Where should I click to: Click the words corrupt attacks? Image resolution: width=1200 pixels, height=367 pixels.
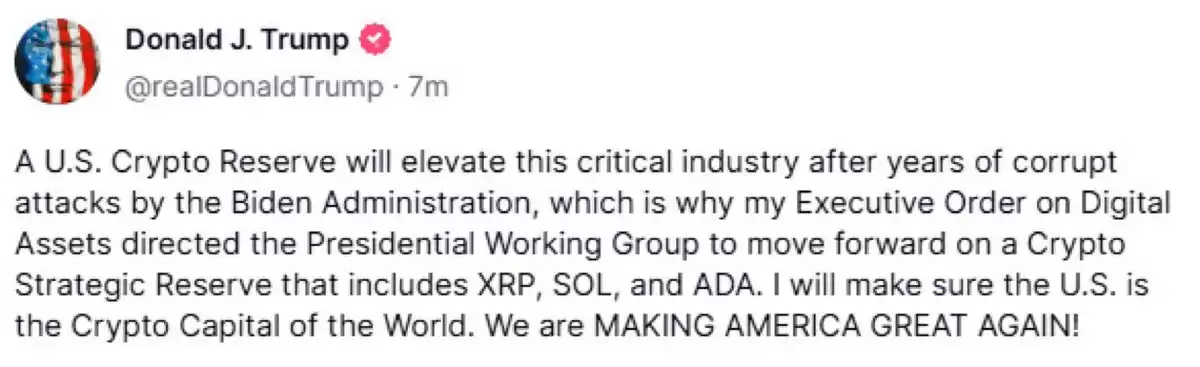568,184
